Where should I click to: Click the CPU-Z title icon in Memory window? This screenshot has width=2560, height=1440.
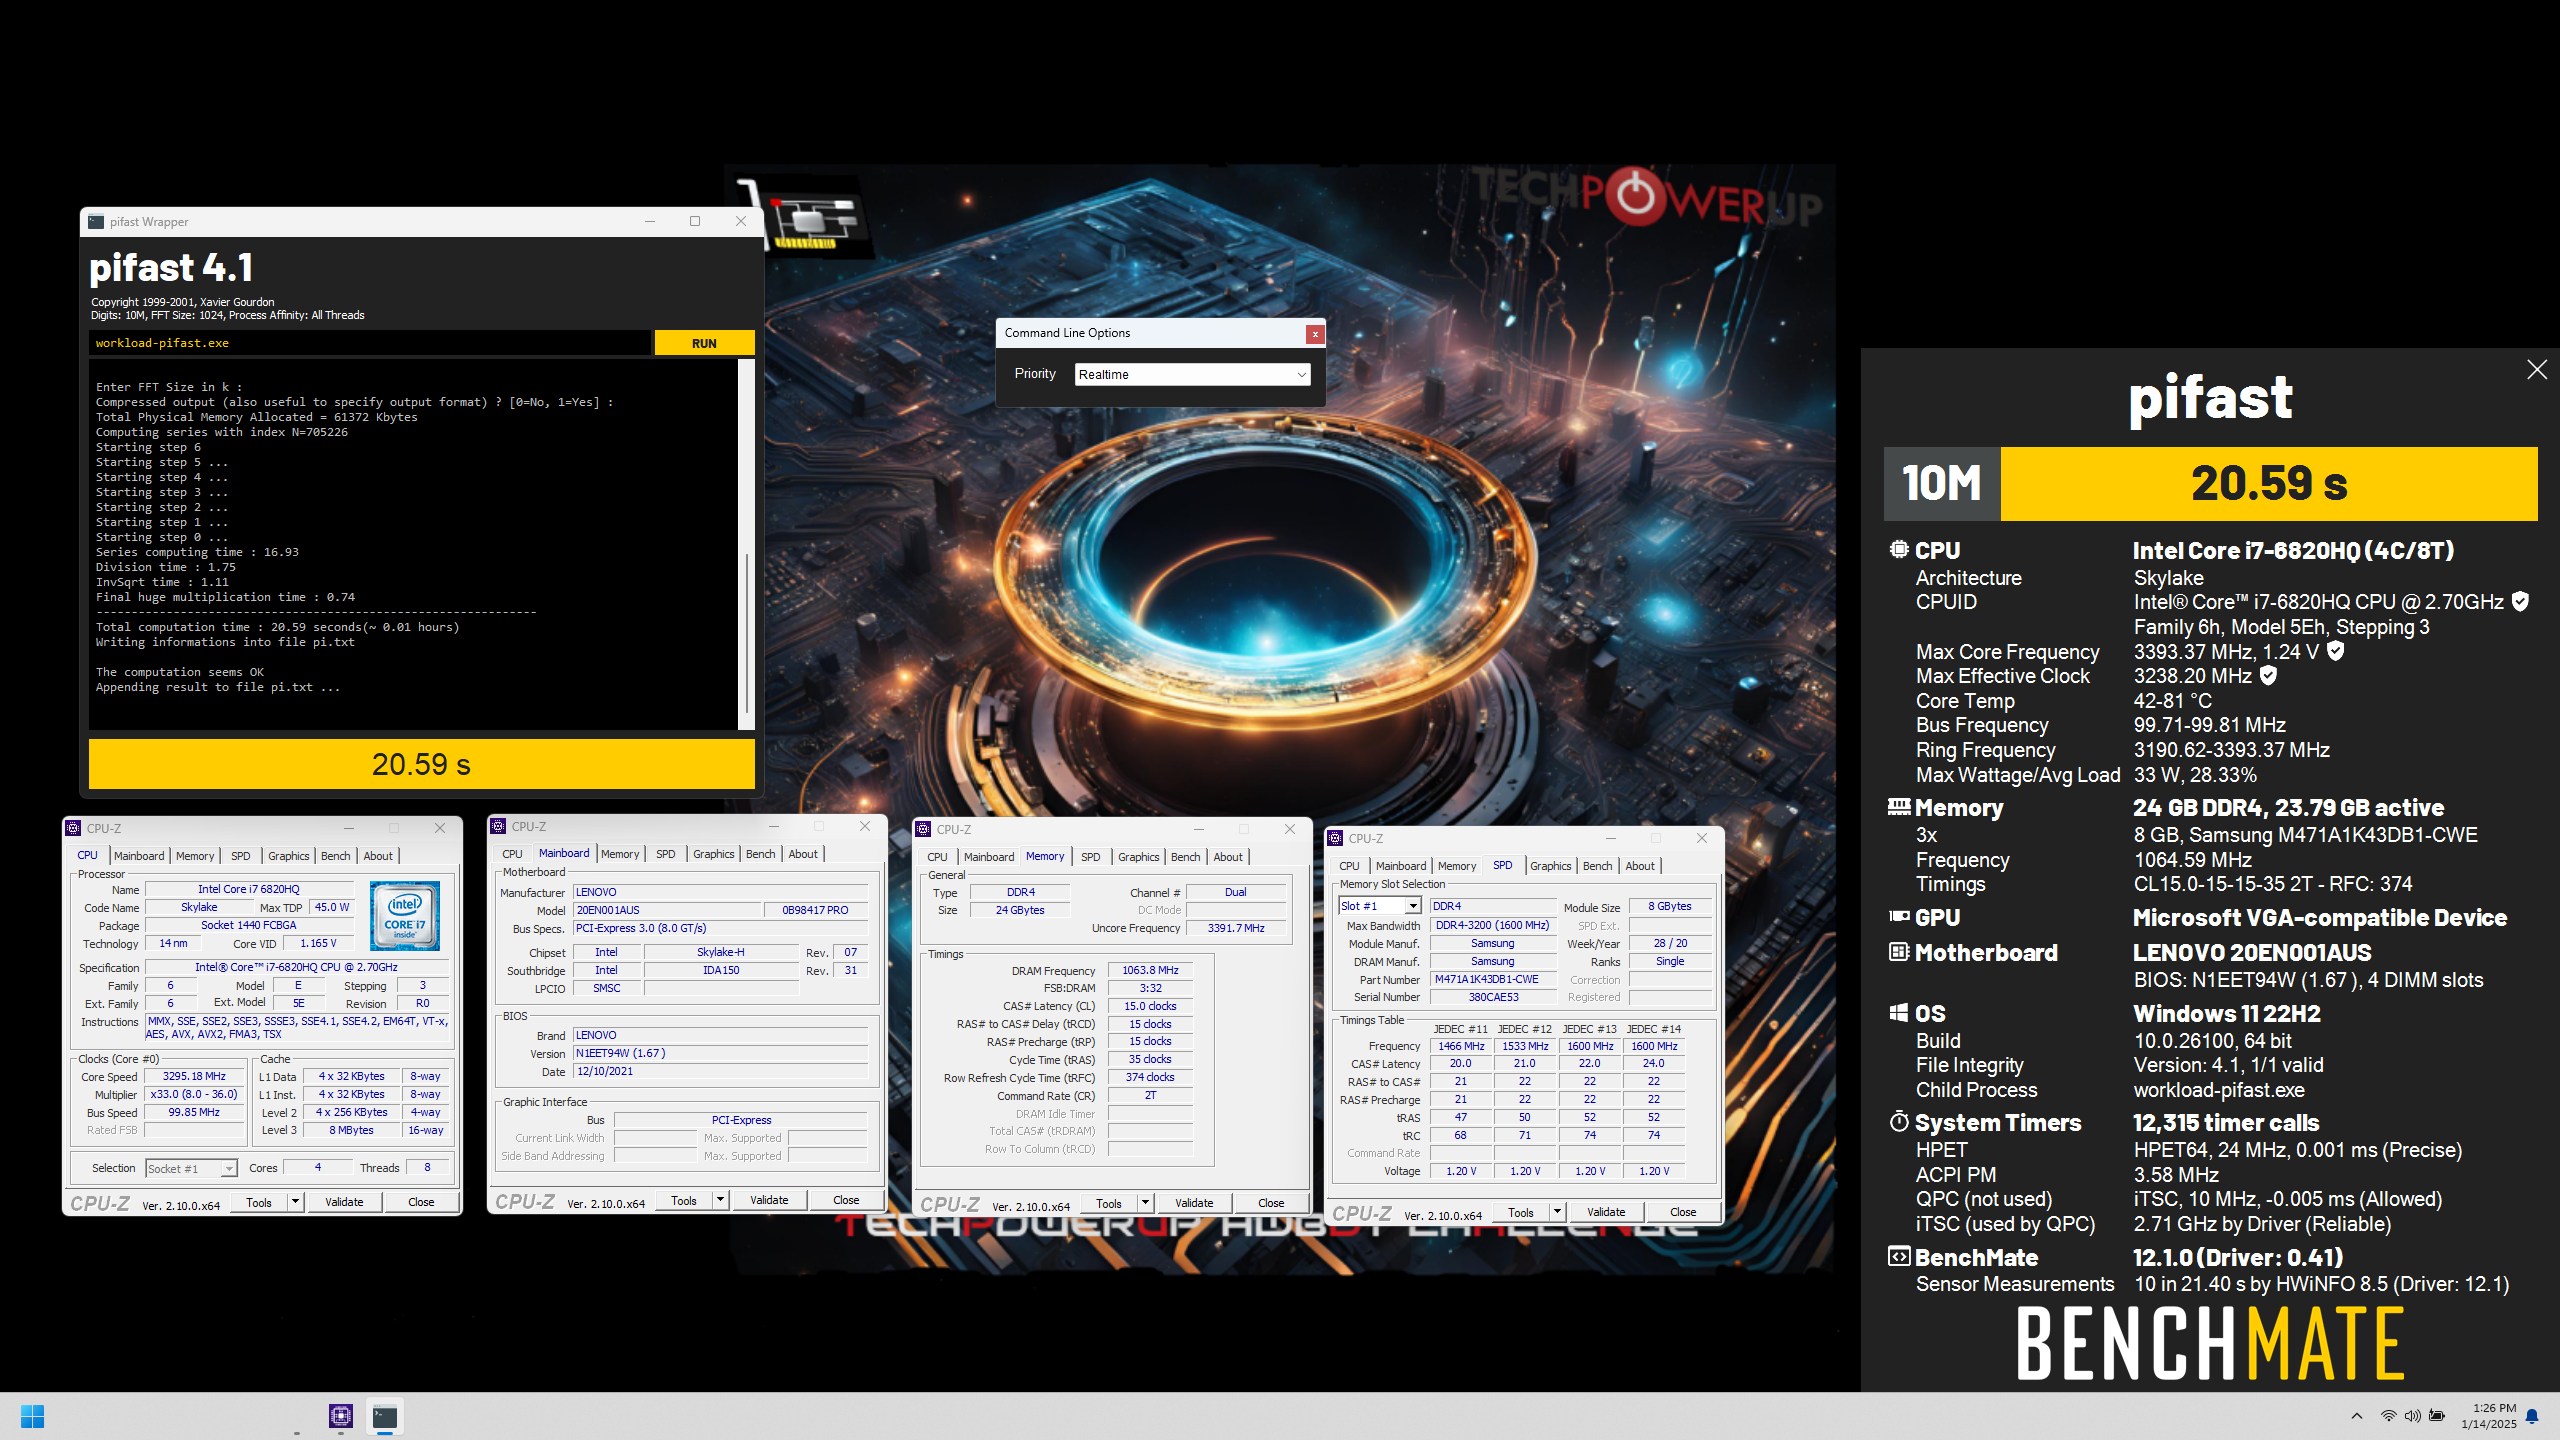(923, 829)
